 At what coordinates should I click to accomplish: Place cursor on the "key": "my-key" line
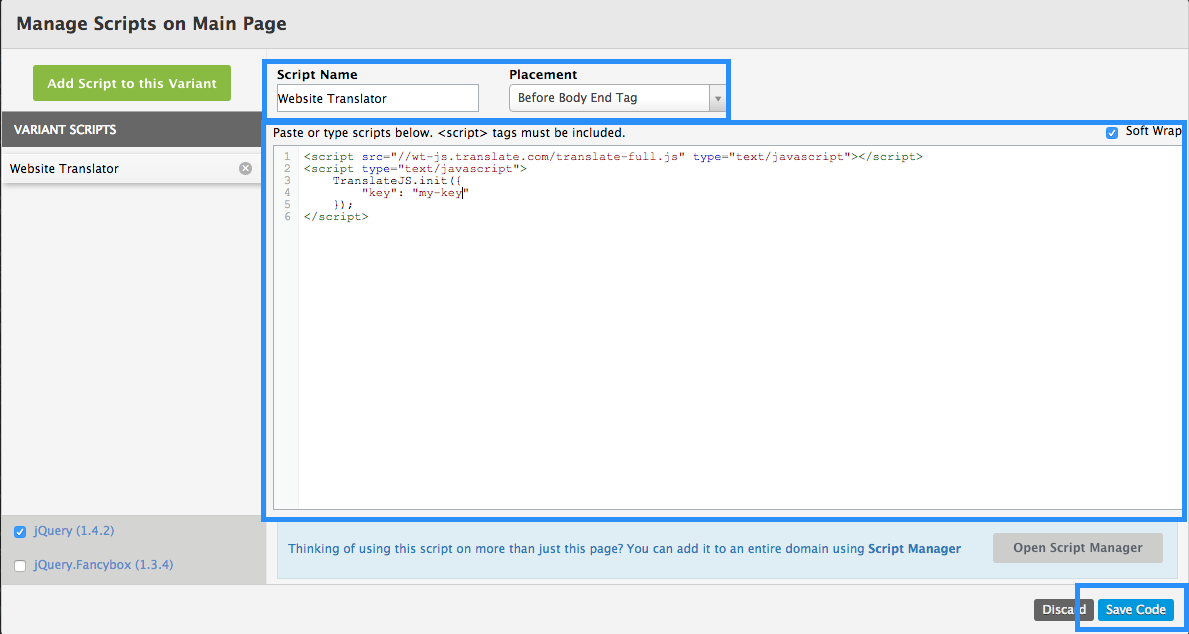[415, 193]
